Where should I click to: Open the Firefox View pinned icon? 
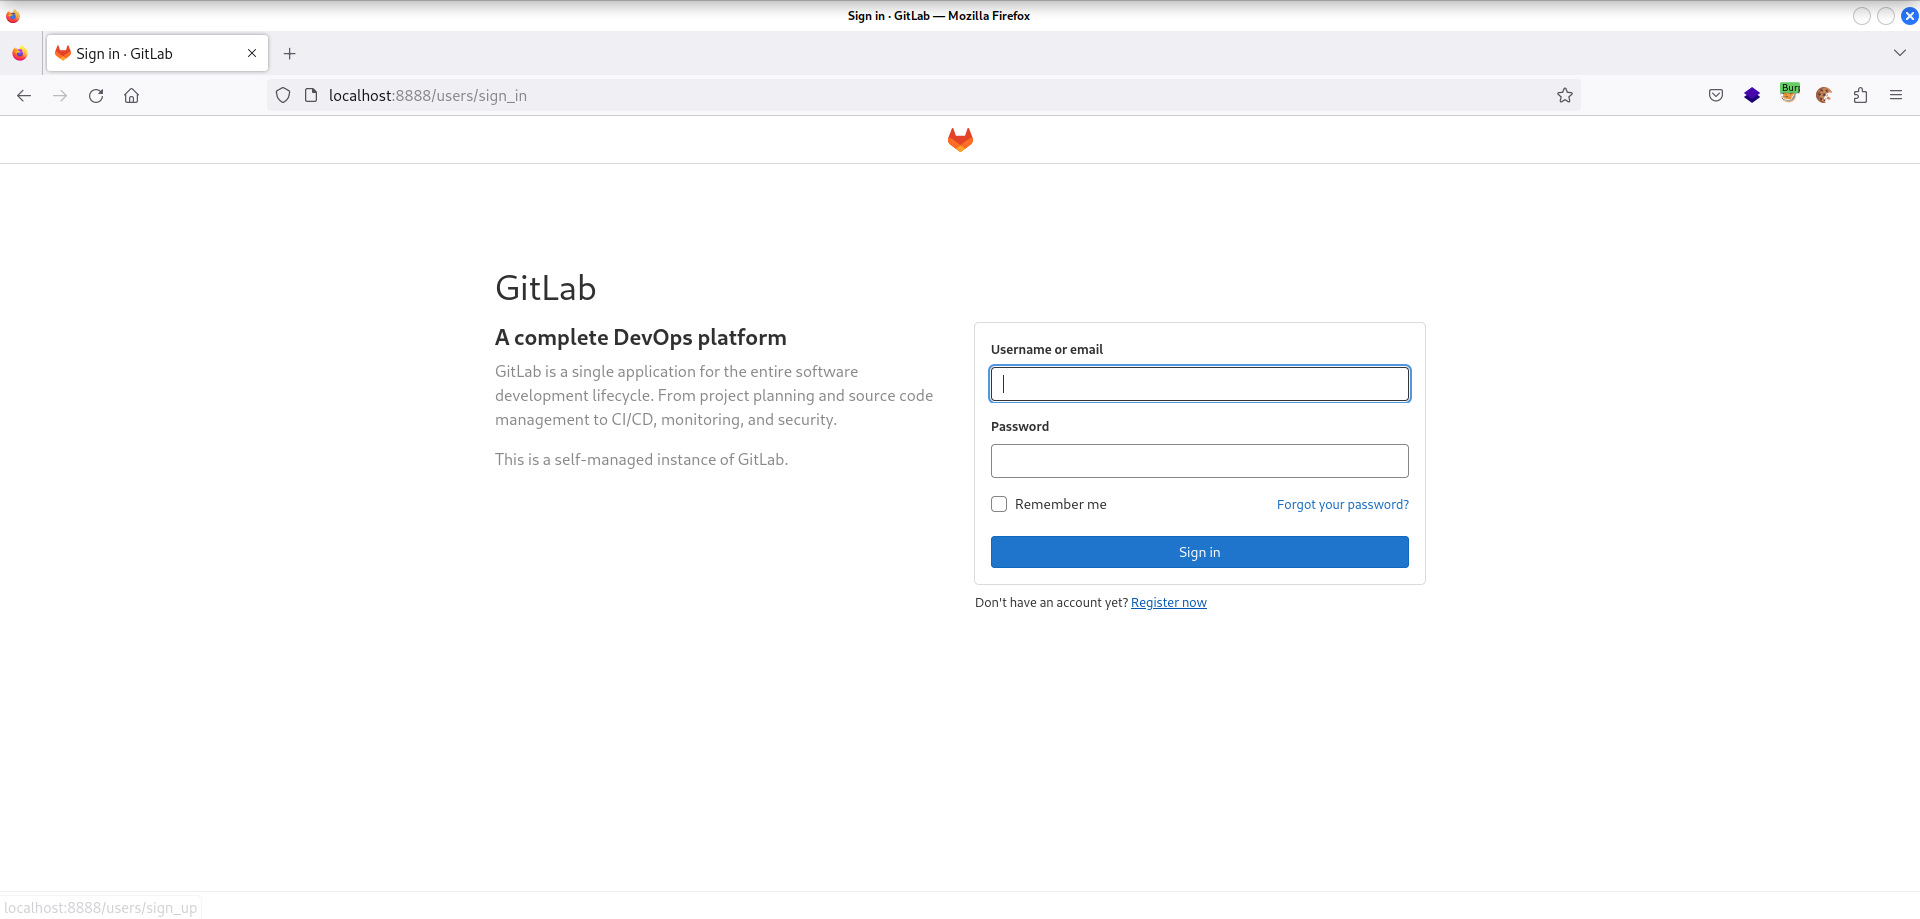[20, 54]
